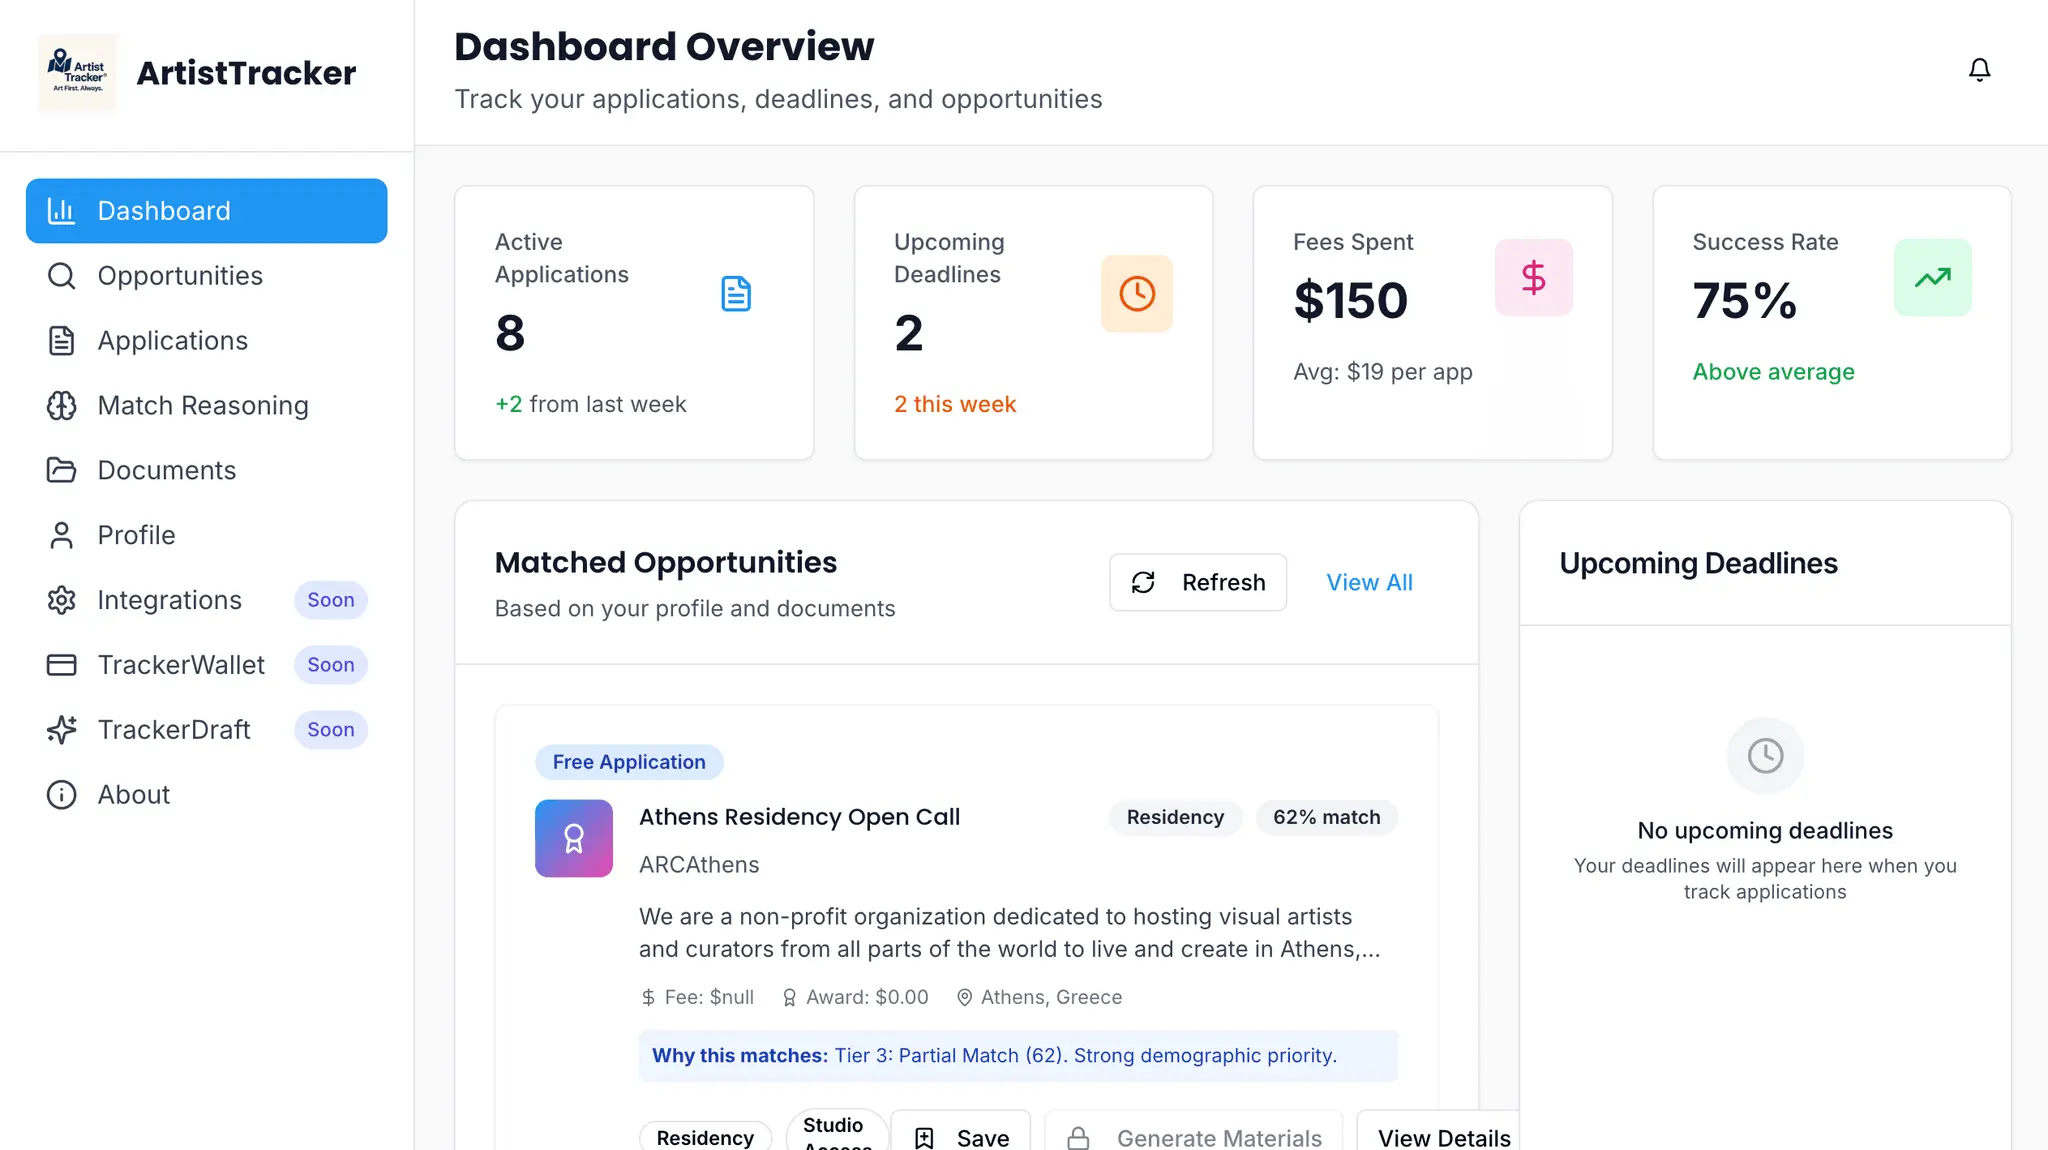Click the Match Reasoning brain icon
2048x1150 pixels.
pos(61,406)
